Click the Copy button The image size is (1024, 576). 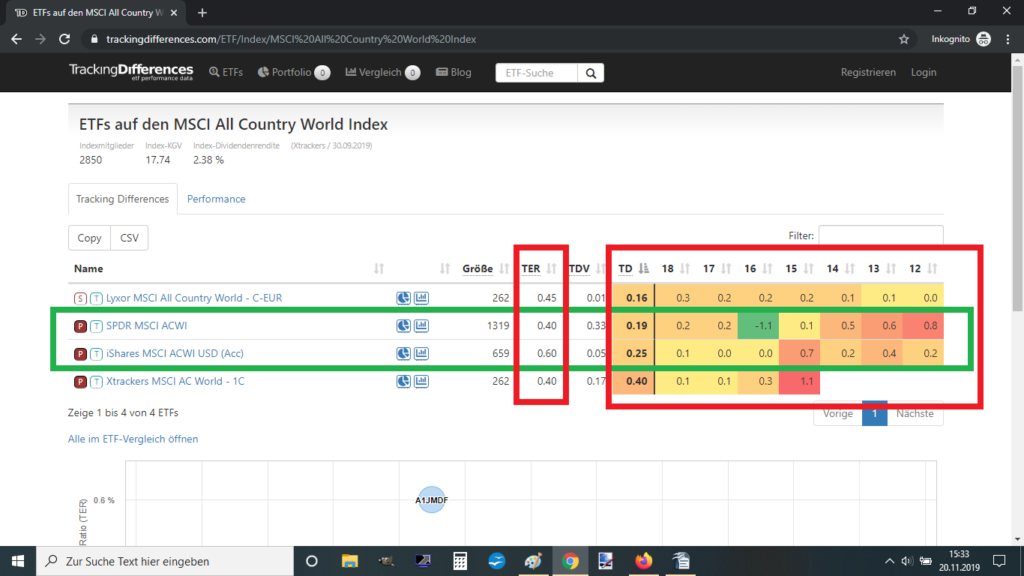click(89, 238)
